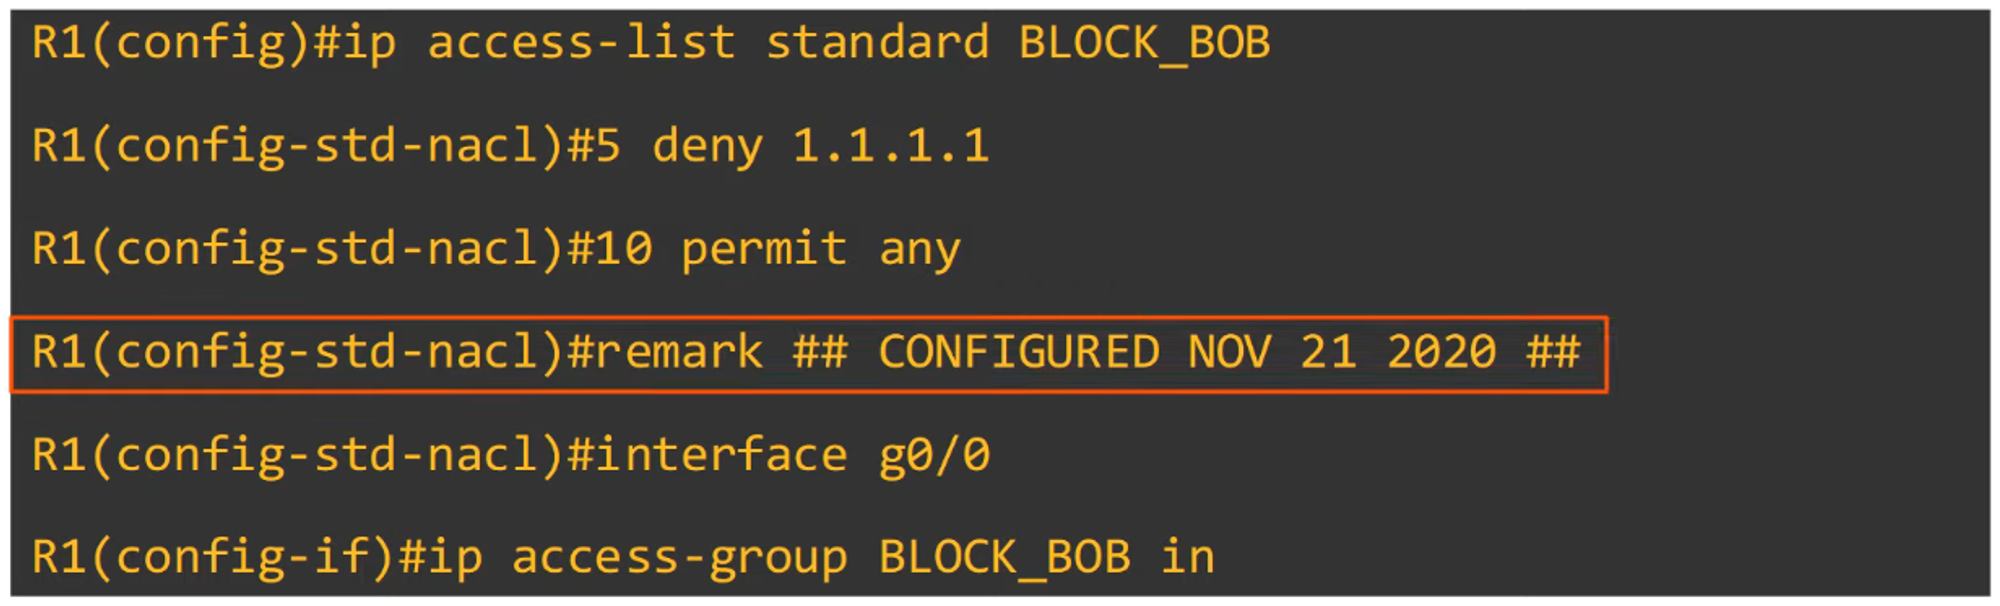The image size is (2000, 606).
Task: Click 'access-group' in the last line
Action: click(679, 557)
